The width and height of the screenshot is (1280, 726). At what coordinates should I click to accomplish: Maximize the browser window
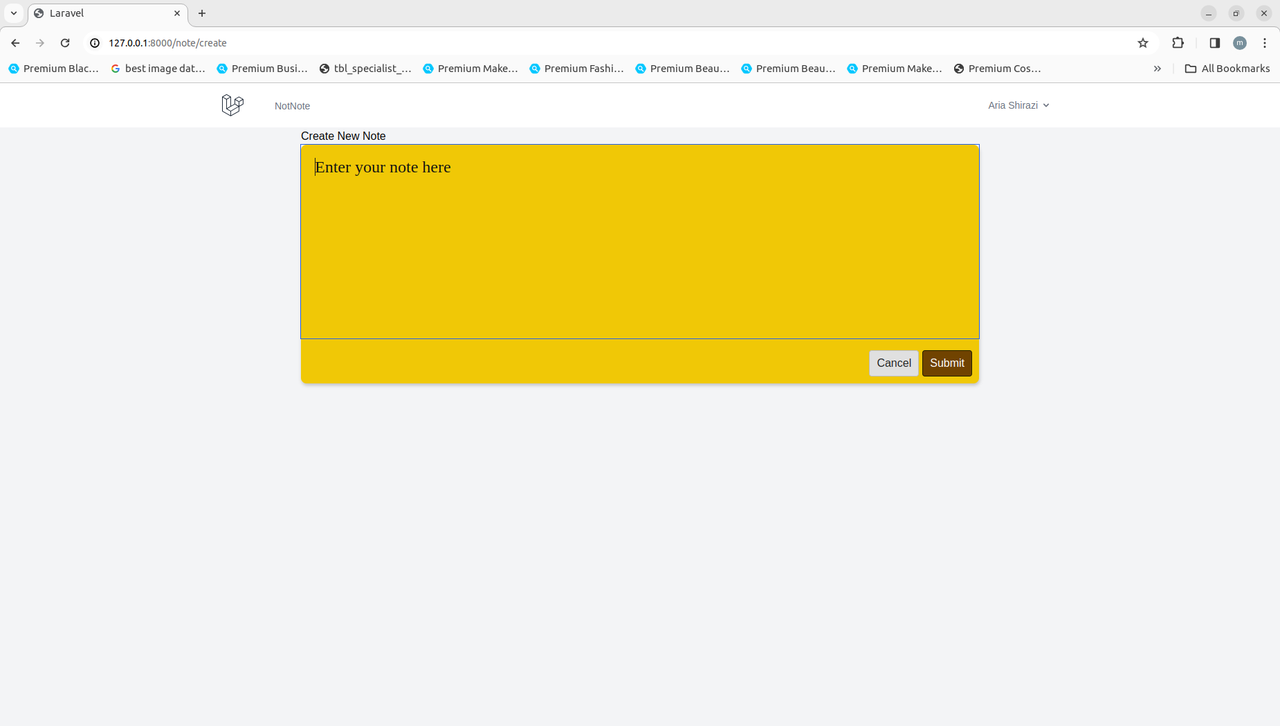click(x=1236, y=13)
